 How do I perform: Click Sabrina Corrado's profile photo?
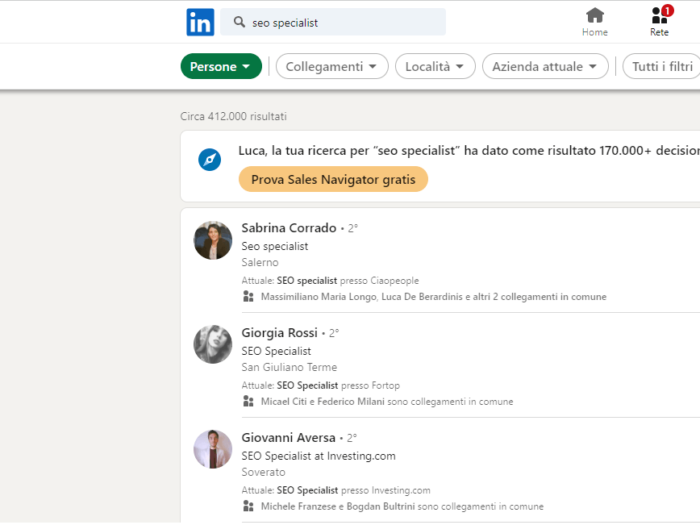click(x=213, y=240)
